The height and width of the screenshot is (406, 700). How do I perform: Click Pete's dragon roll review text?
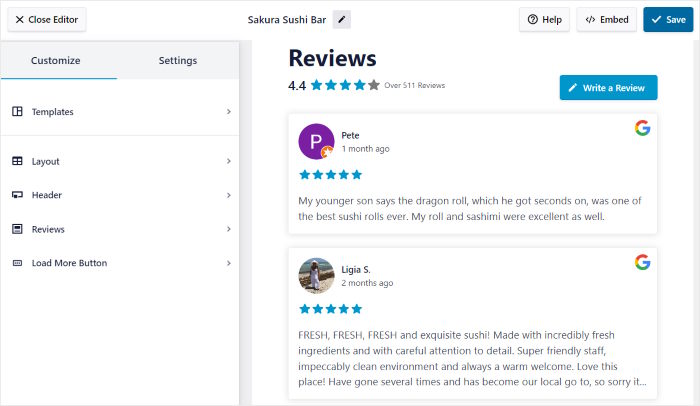click(x=470, y=209)
